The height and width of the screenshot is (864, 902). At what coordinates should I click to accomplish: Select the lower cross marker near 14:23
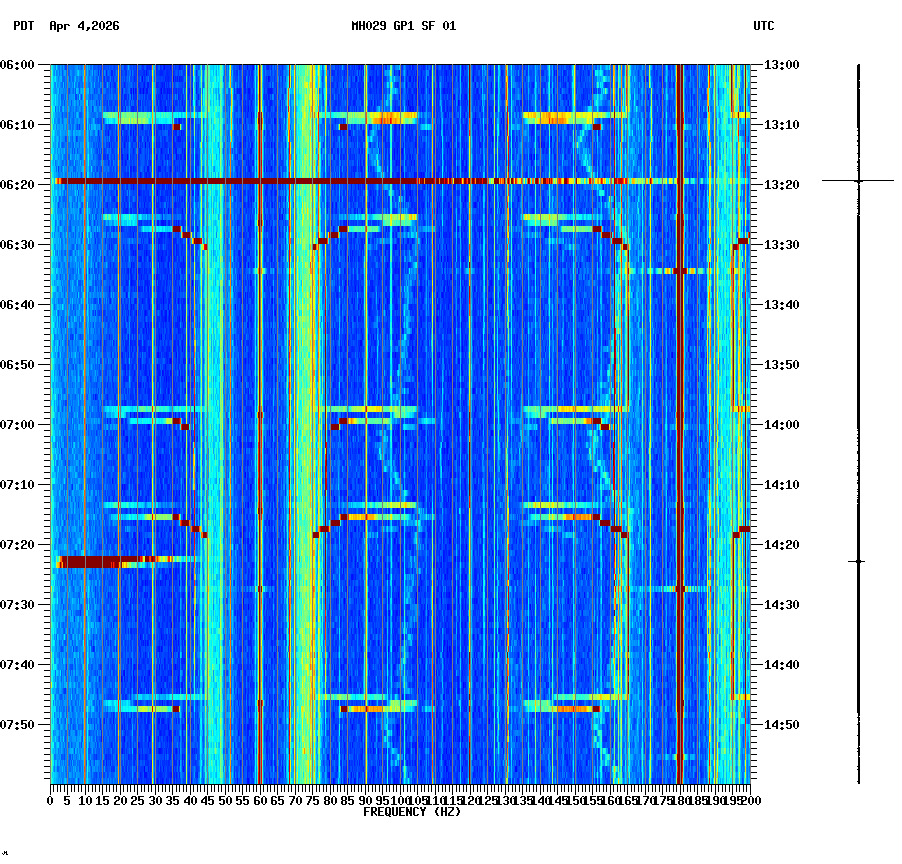pos(858,561)
